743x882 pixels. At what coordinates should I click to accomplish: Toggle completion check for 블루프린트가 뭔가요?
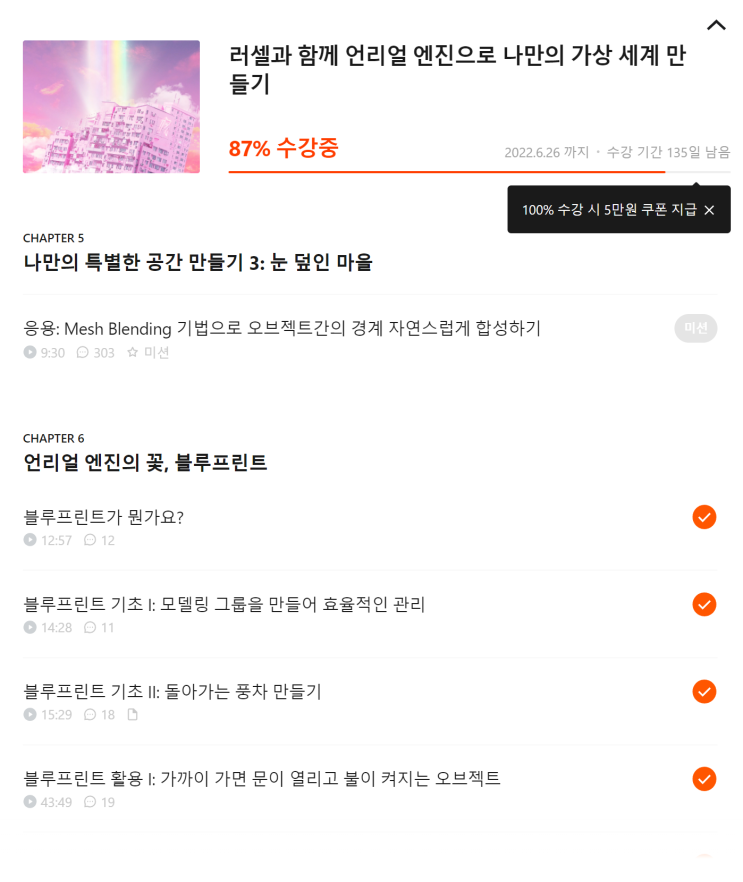click(704, 517)
